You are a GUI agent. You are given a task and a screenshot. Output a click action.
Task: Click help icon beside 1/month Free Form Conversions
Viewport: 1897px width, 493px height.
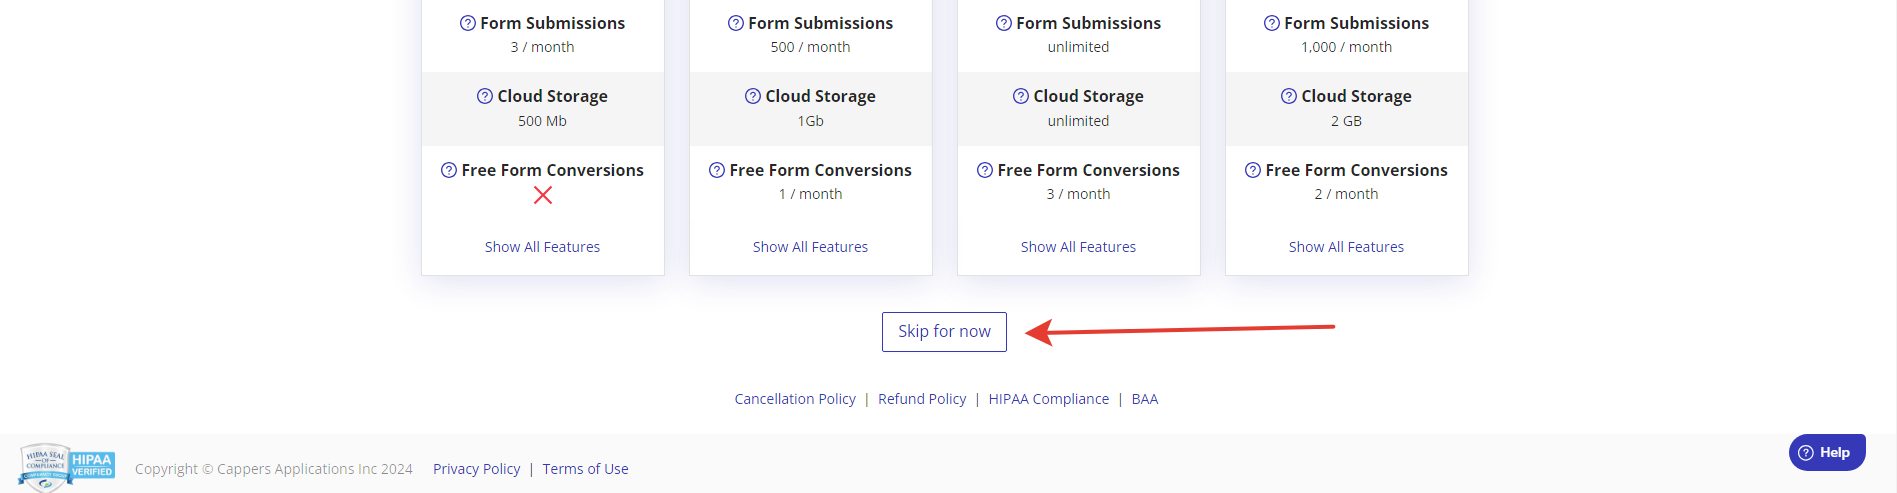pyautogui.click(x=716, y=170)
